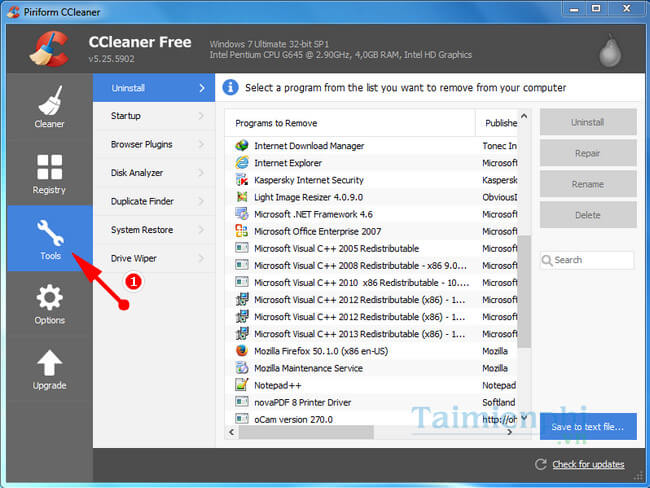Click the Internet Explorer icon
The height and width of the screenshot is (488, 650).
coord(242,163)
